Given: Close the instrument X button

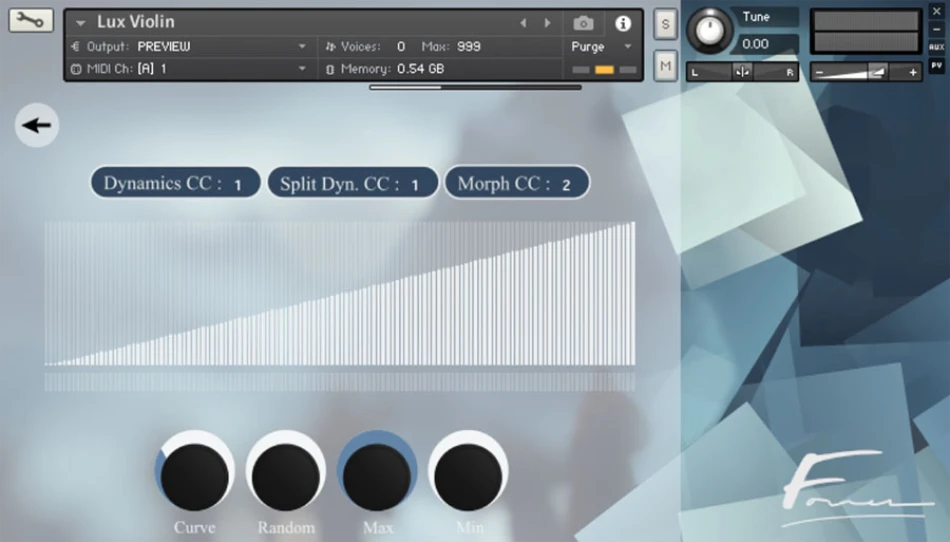Looking at the screenshot, I should pyautogui.click(x=936, y=11).
